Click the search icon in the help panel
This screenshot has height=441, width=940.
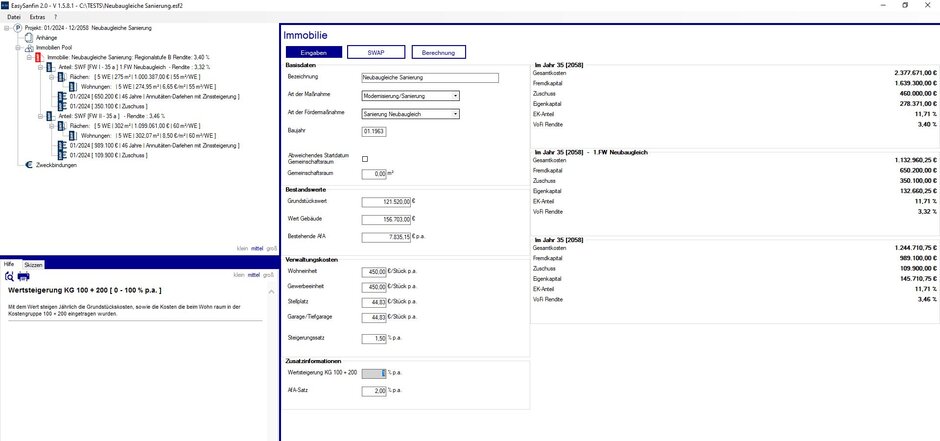(9, 275)
